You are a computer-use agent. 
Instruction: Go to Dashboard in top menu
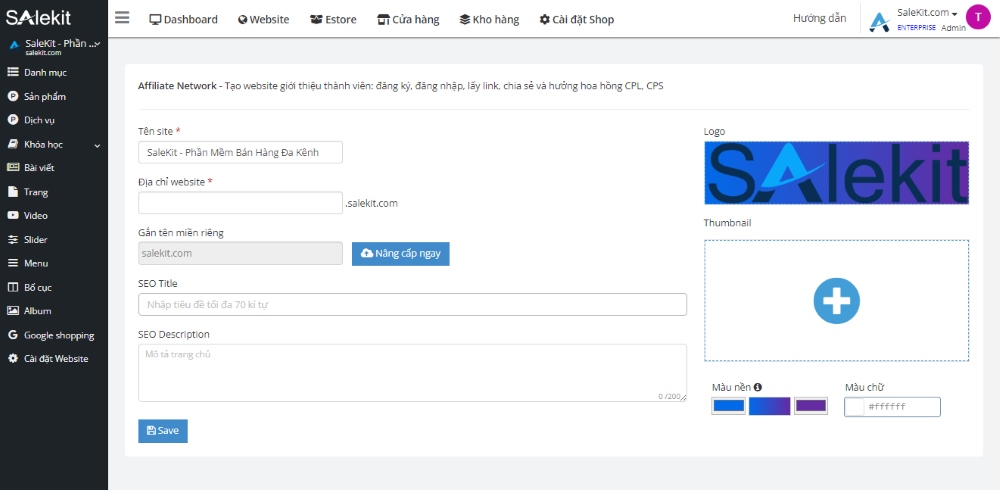[x=183, y=19]
